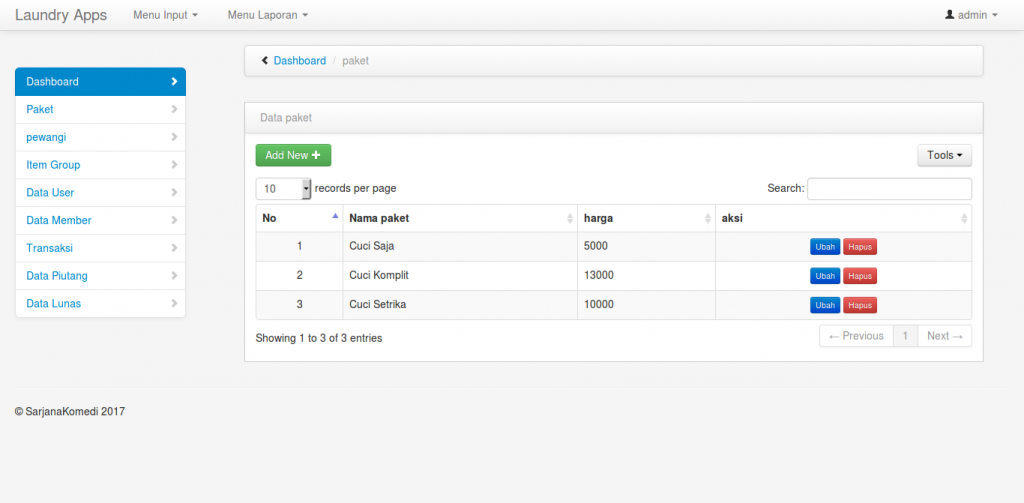Click the chevron icon in Dashboard sidebar item

[174, 82]
